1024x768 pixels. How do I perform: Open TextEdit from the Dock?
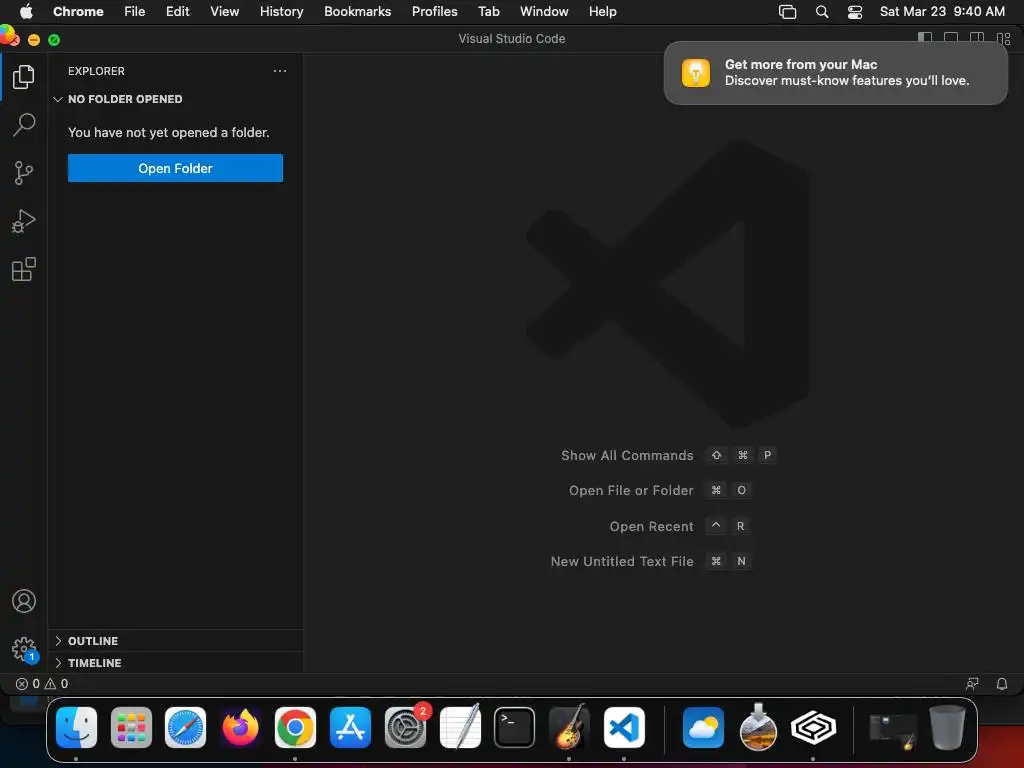click(x=460, y=727)
